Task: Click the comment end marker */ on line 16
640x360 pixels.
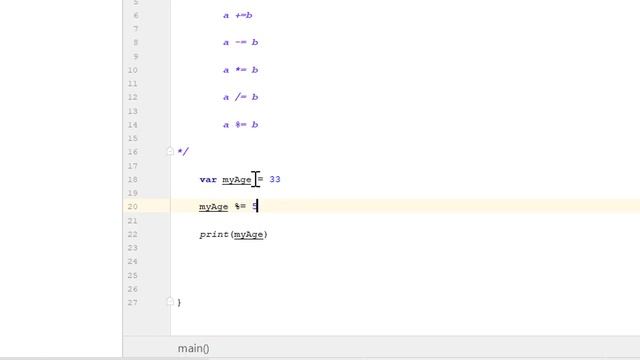Action: point(183,152)
